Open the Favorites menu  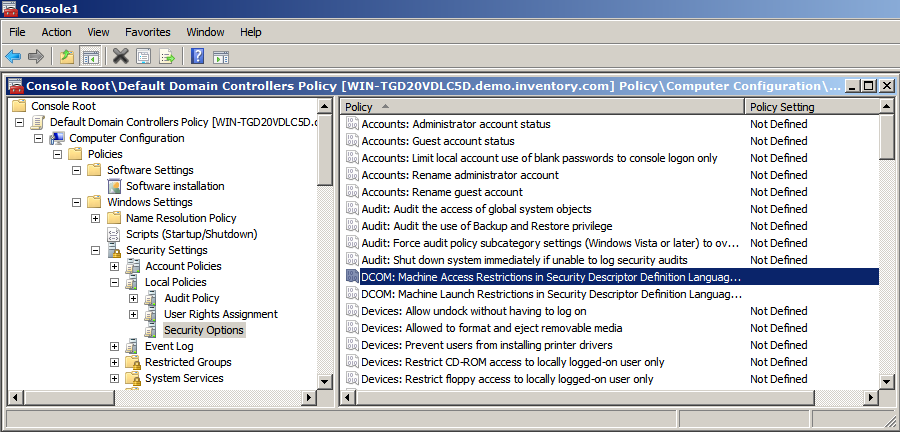(x=148, y=32)
